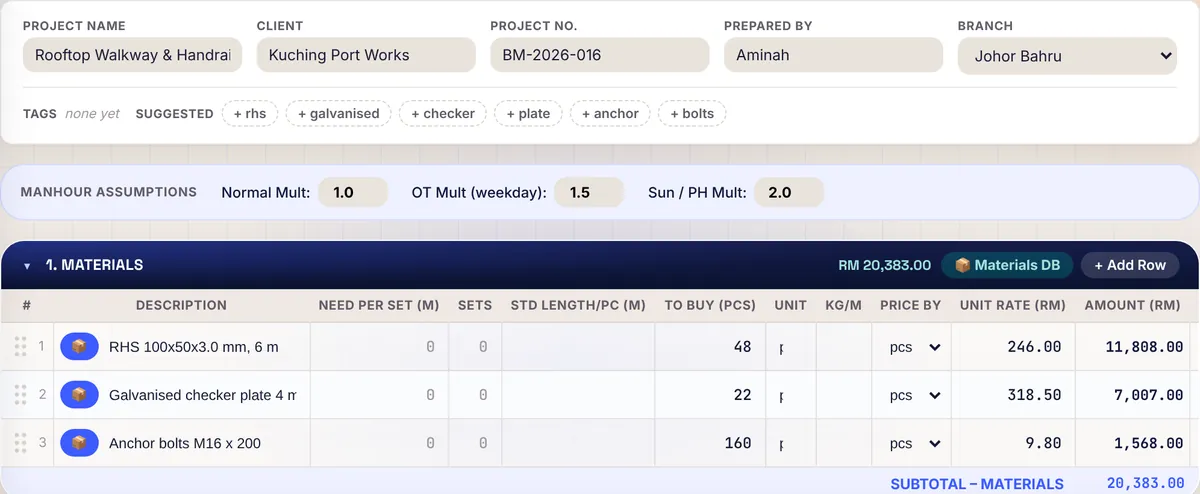1200x494 pixels.
Task: Click Unit Rate field showing 9.80
Action: coord(1013,443)
